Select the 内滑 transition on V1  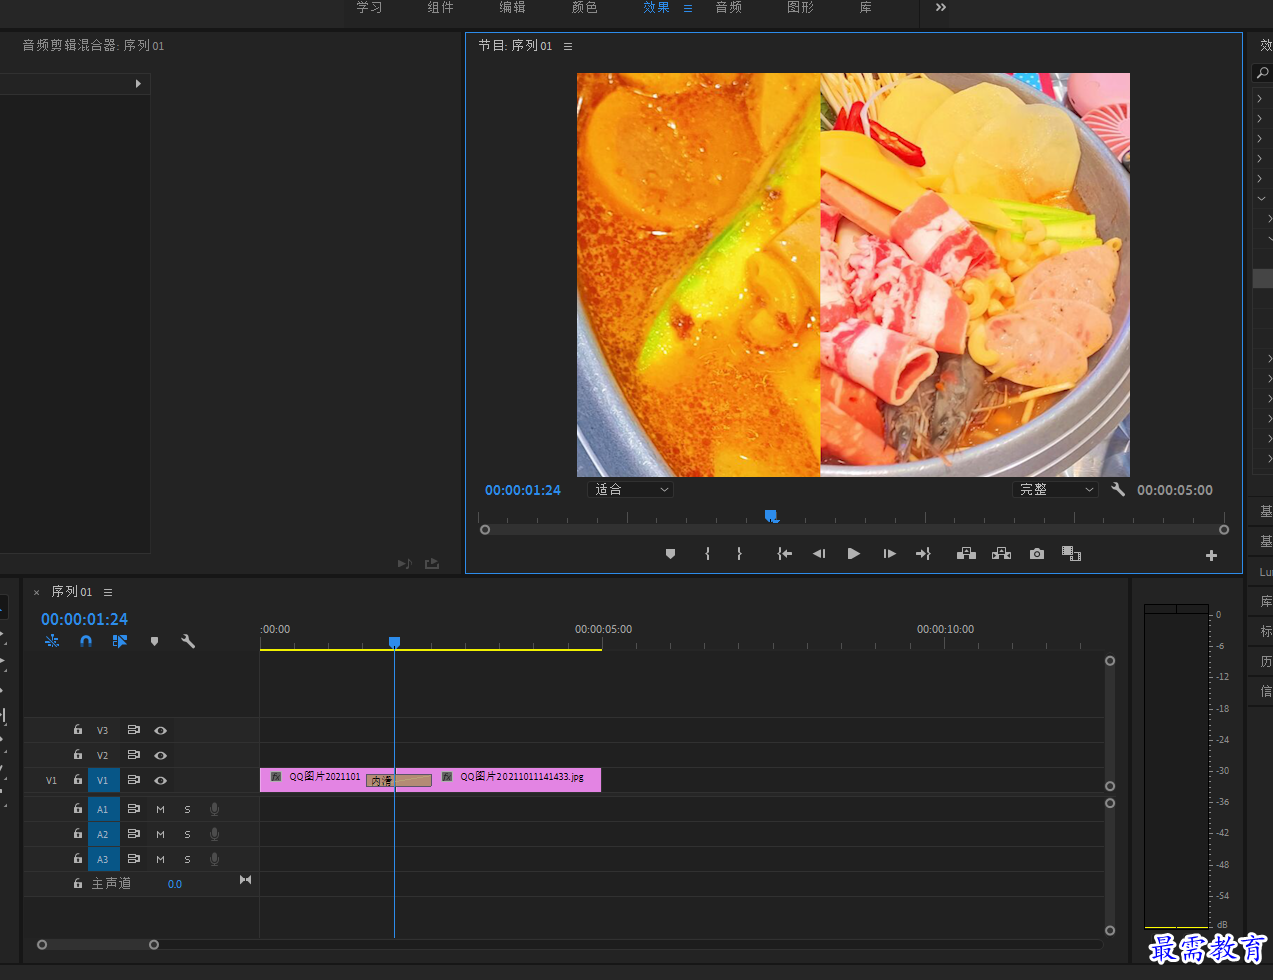click(x=398, y=780)
